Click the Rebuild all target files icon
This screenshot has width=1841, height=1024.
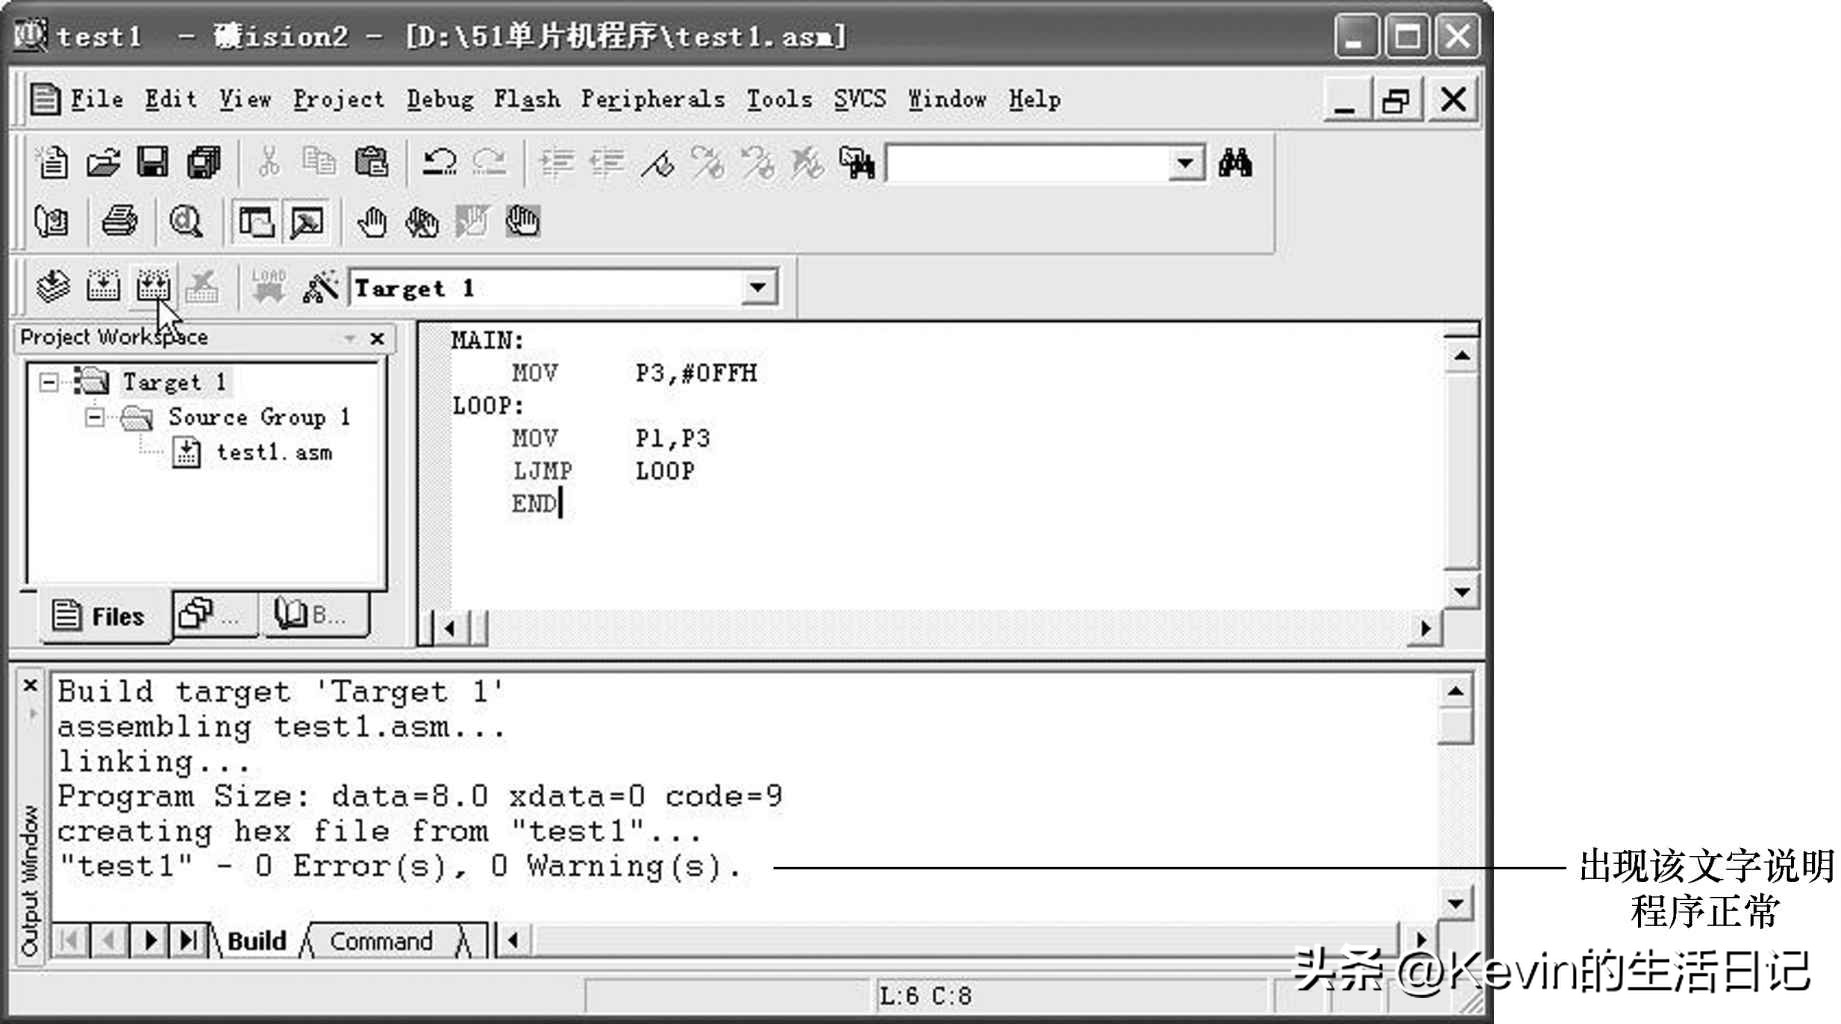click(x=153, y=288)
